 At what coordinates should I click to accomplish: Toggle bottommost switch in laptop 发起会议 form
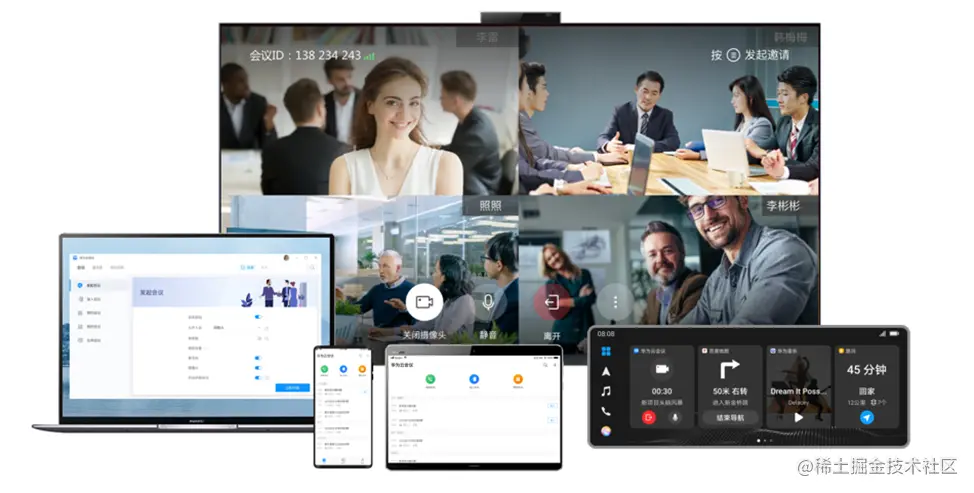point(258,377)
